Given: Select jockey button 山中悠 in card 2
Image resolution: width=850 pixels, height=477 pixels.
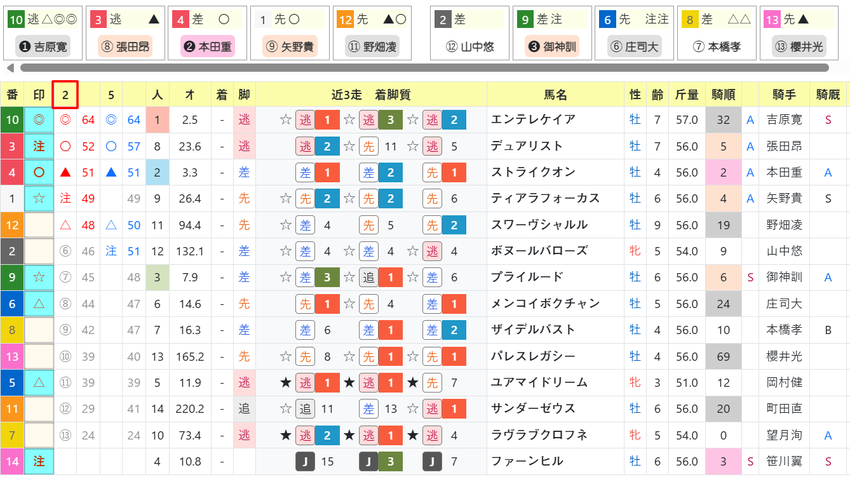Looking at the screenshot, I should [470, 47].
